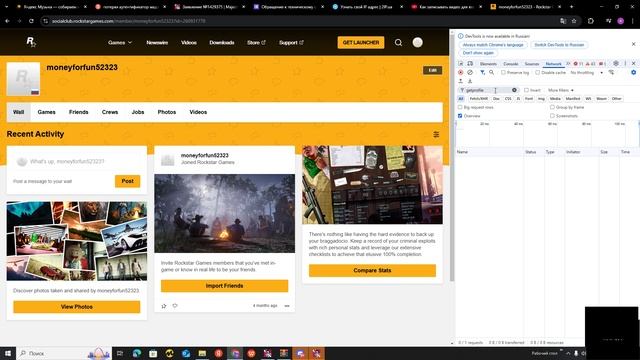This screenshot has width=640, height=360.
Task: Like the post with the heart icon
Action: (x=175, y=306)
